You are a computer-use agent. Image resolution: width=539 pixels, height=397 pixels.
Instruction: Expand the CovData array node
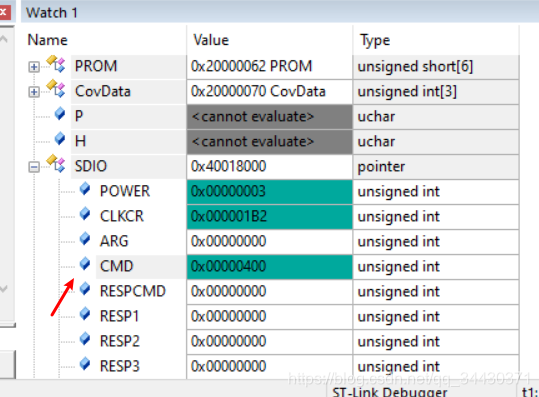click(x=34, y=92)
